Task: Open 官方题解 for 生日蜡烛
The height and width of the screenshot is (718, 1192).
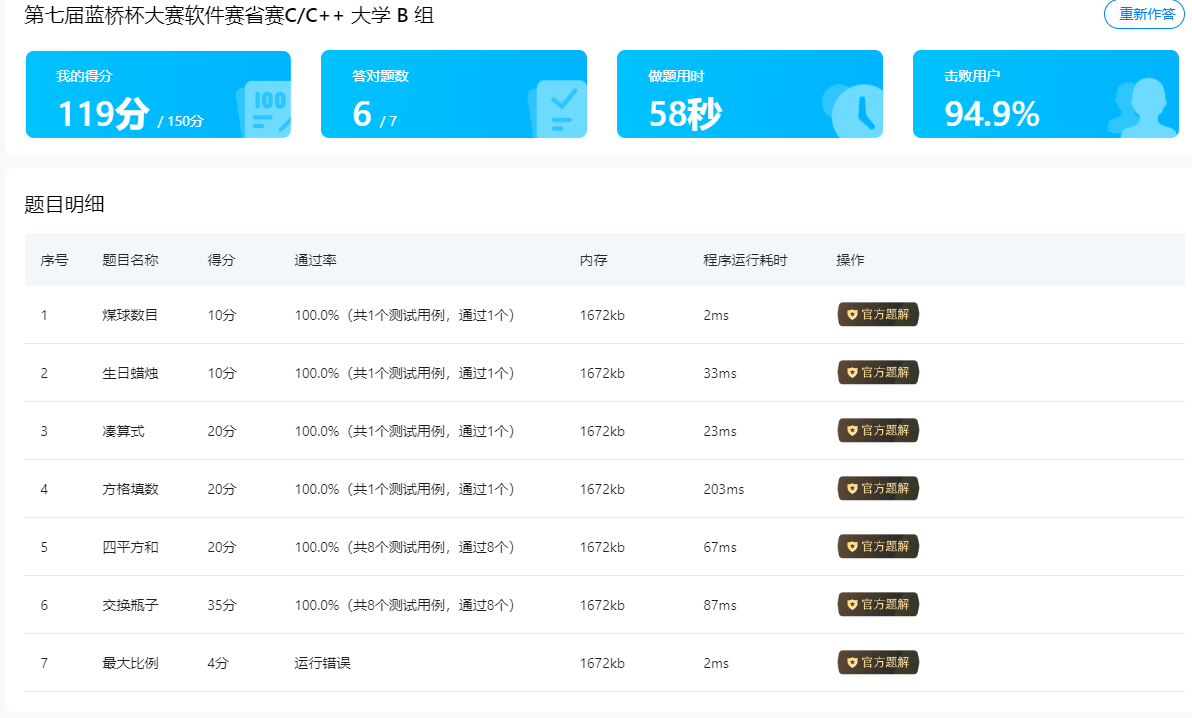Action: click(x=878, y=372)
